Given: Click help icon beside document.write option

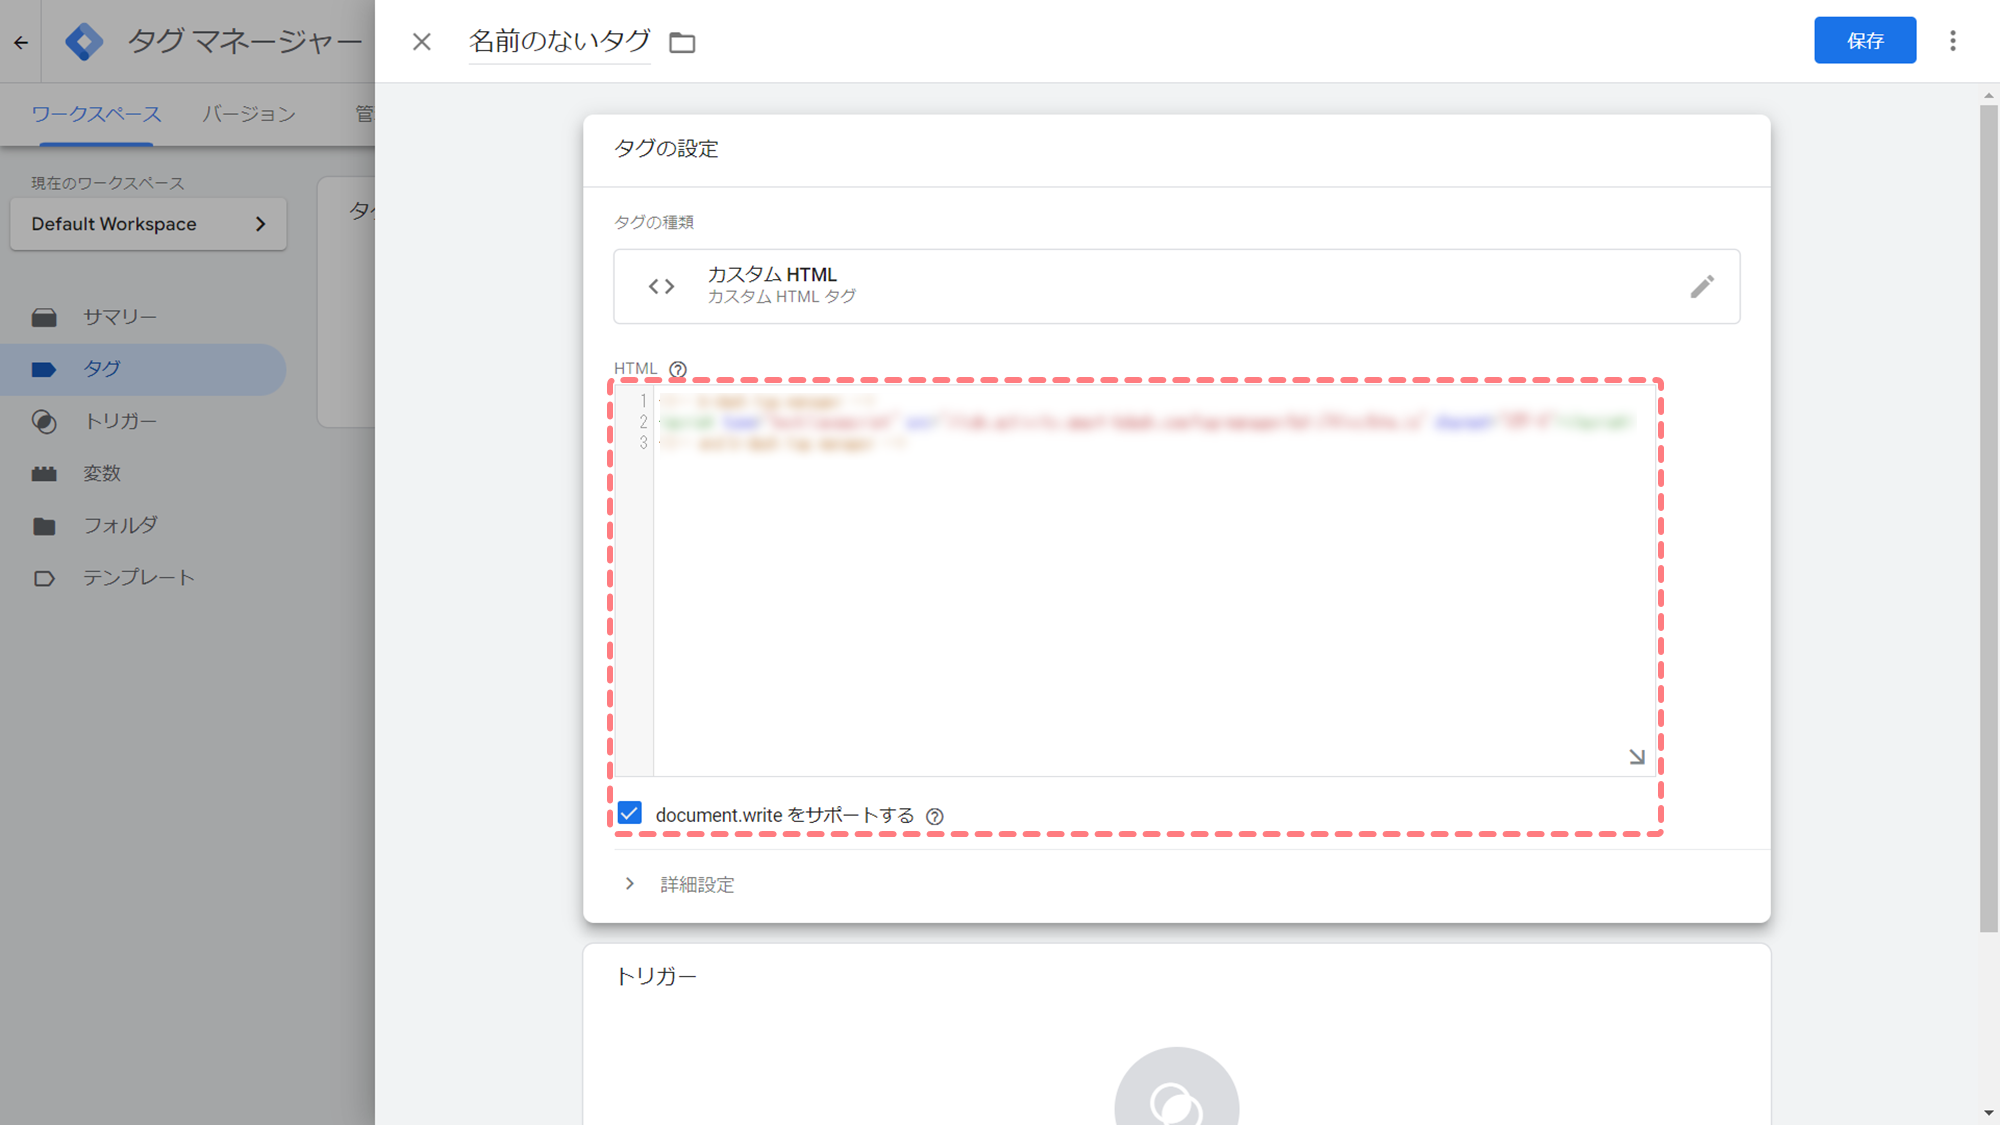Looking at the screenshot, I should 935,816.
